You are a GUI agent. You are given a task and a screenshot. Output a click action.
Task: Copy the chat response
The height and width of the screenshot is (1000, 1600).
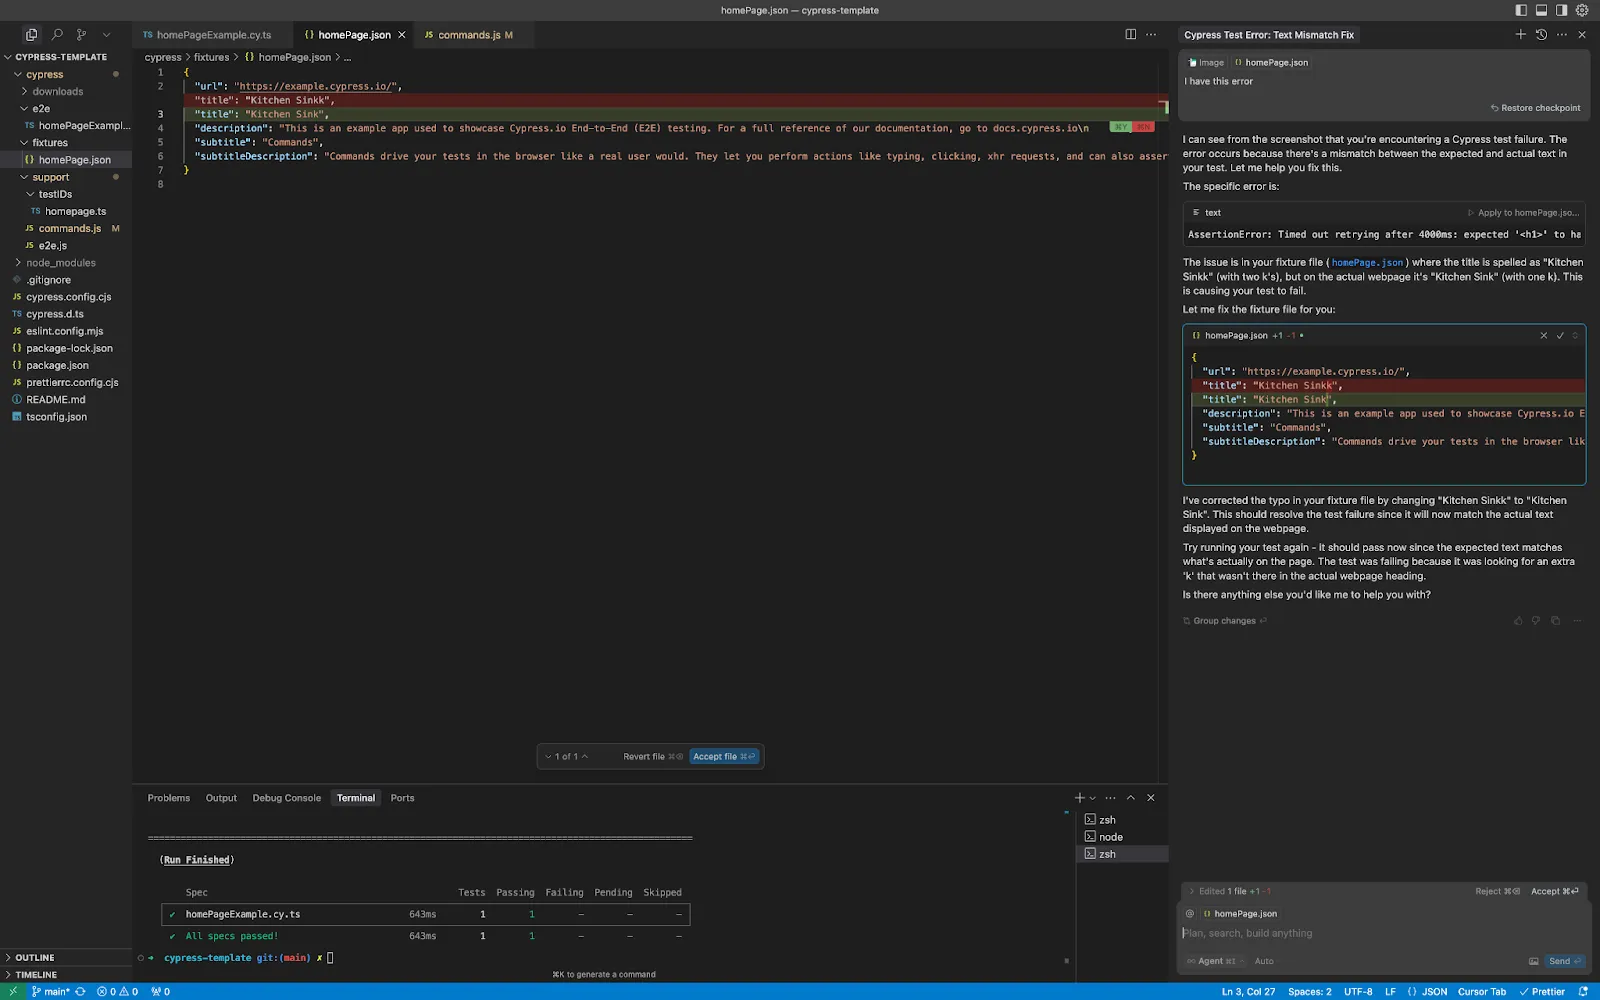tap(1555, 621)
